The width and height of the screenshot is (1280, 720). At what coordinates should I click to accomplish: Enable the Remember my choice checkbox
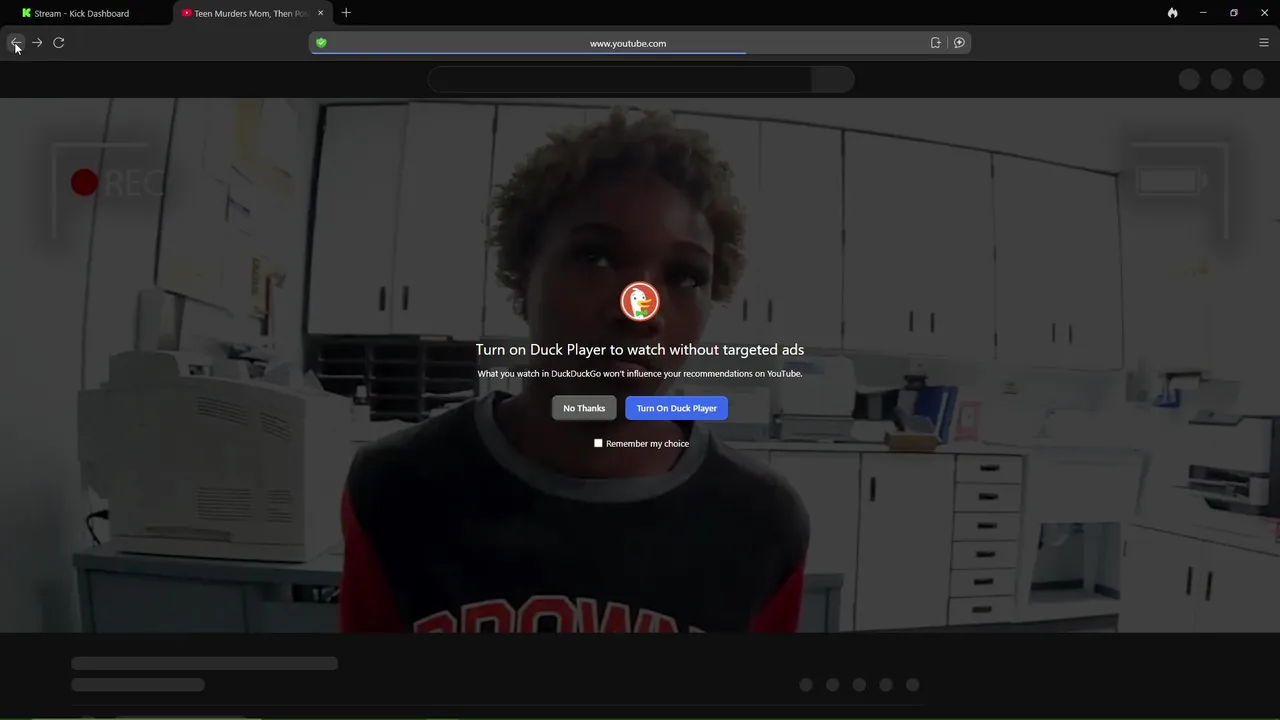[598, 443]
